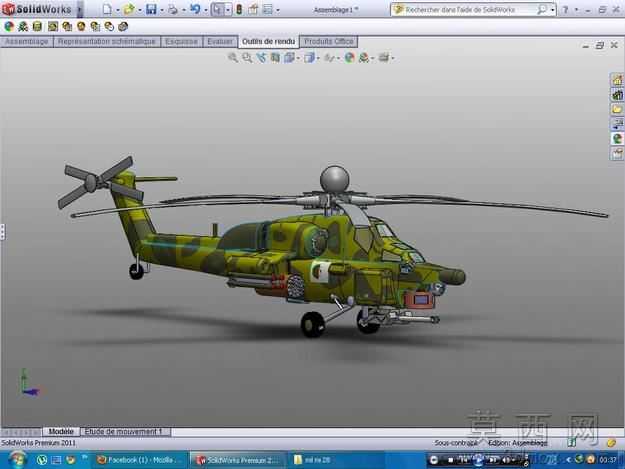Expand the SolidWorks menu arrow next to logo

(79, 9)
